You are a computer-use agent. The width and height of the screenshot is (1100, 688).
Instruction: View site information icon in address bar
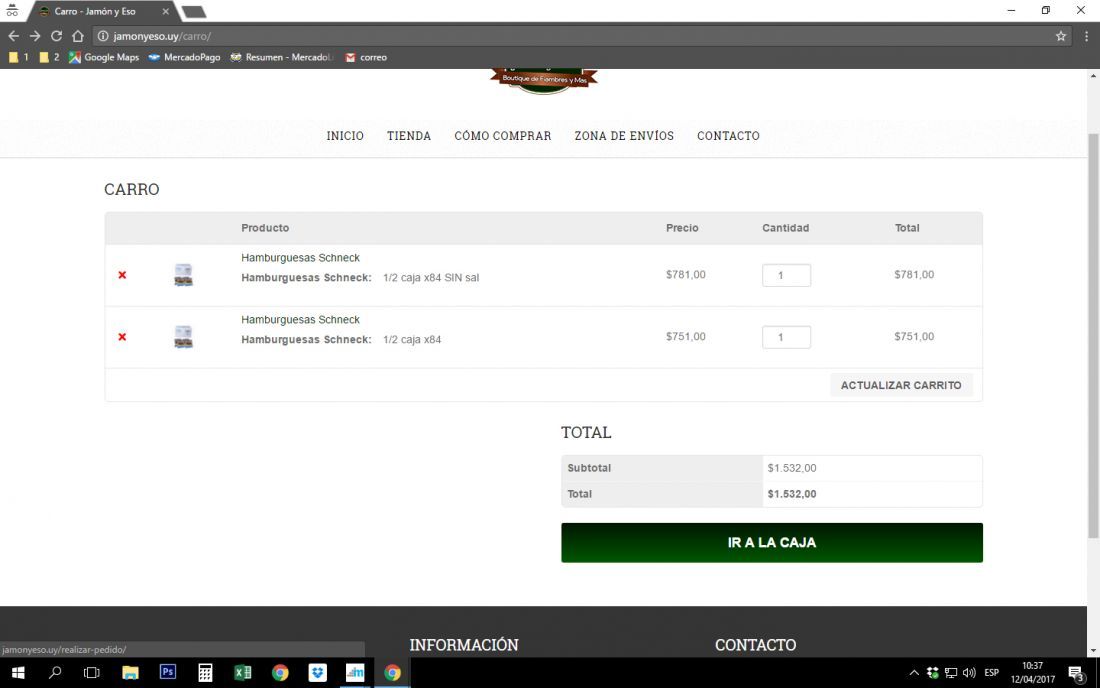103,36
